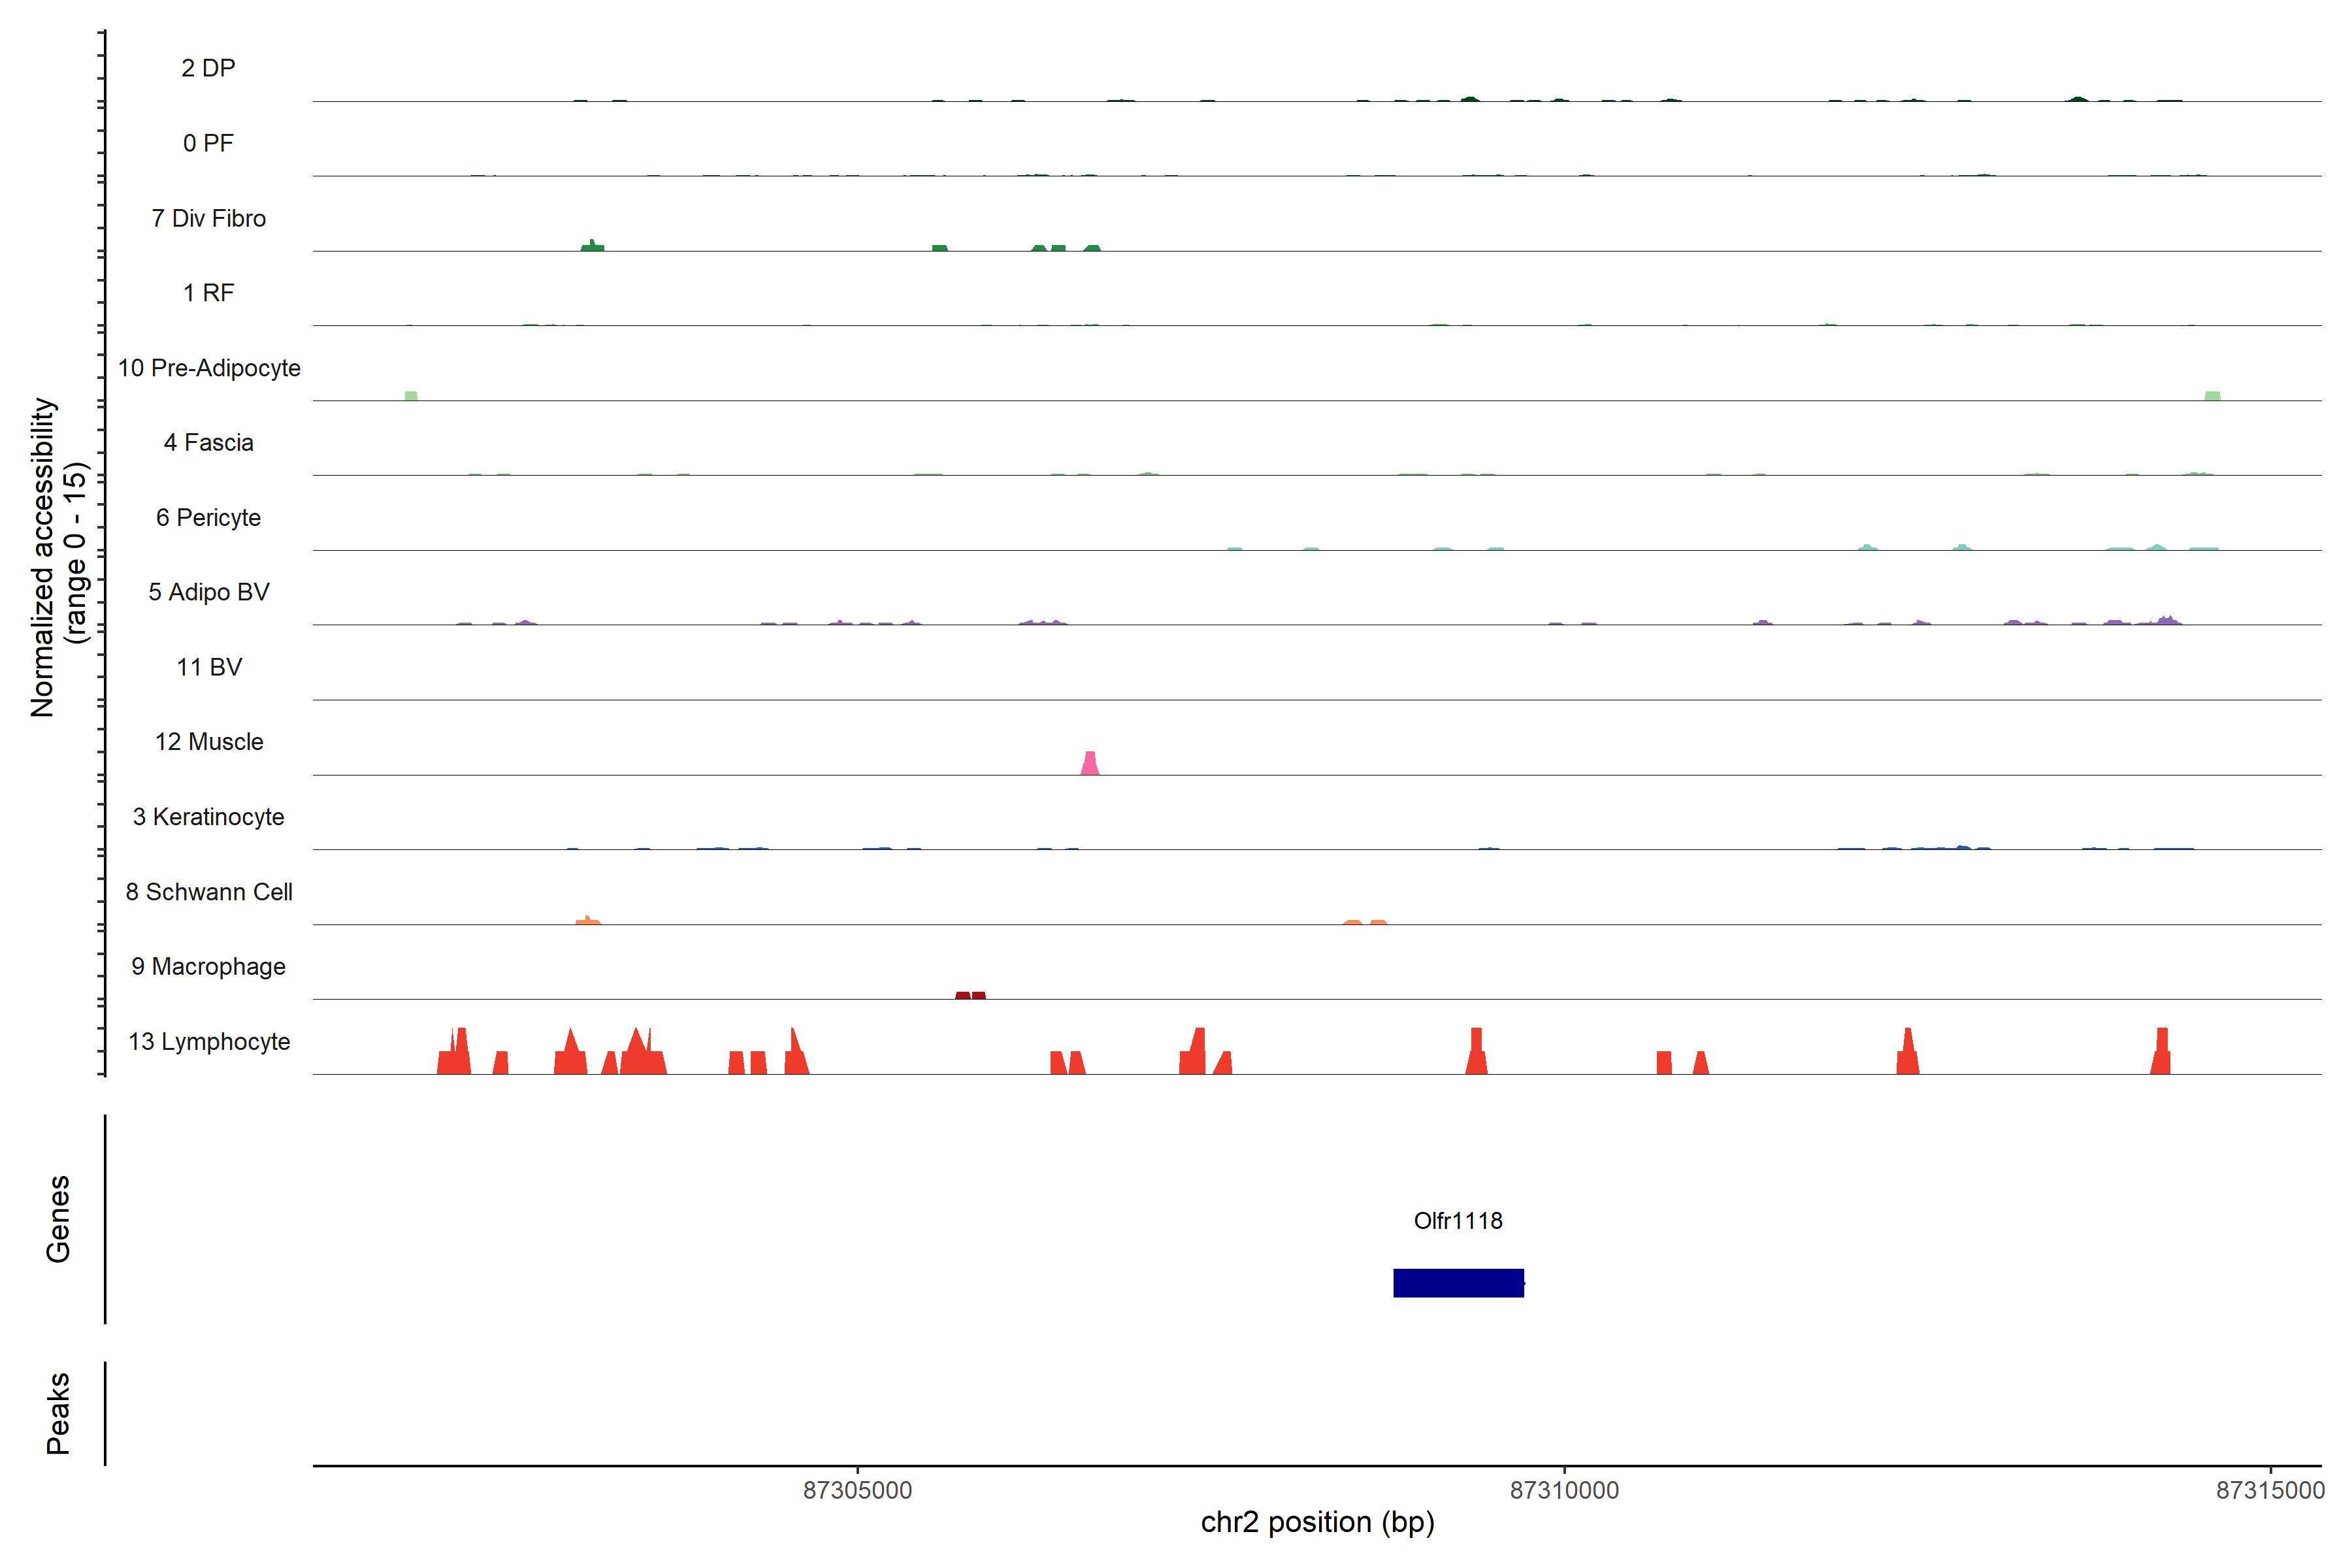Click the 7 Div Fibro track label
The image size is (2352, 1568).
[209, 218]
